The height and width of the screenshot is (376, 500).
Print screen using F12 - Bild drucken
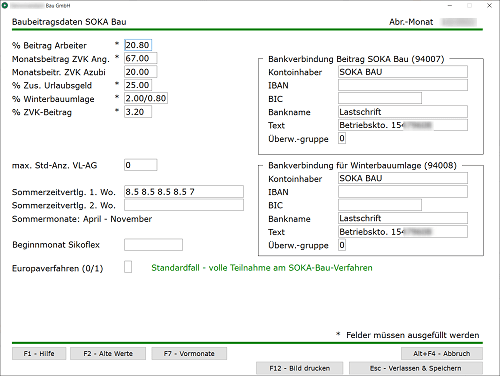(x=300, y=368)
